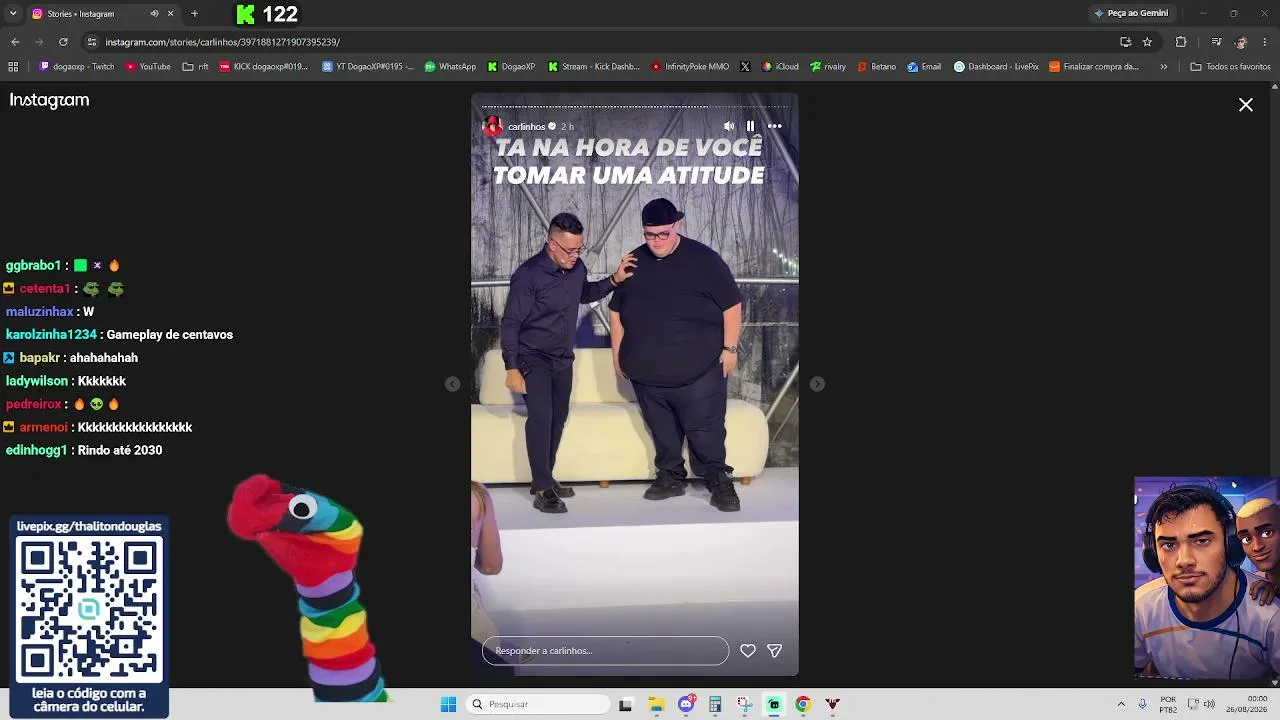Open the Chrome profile avatar
Viewport: 1280px width, 720px height.
click(1241, 42)
